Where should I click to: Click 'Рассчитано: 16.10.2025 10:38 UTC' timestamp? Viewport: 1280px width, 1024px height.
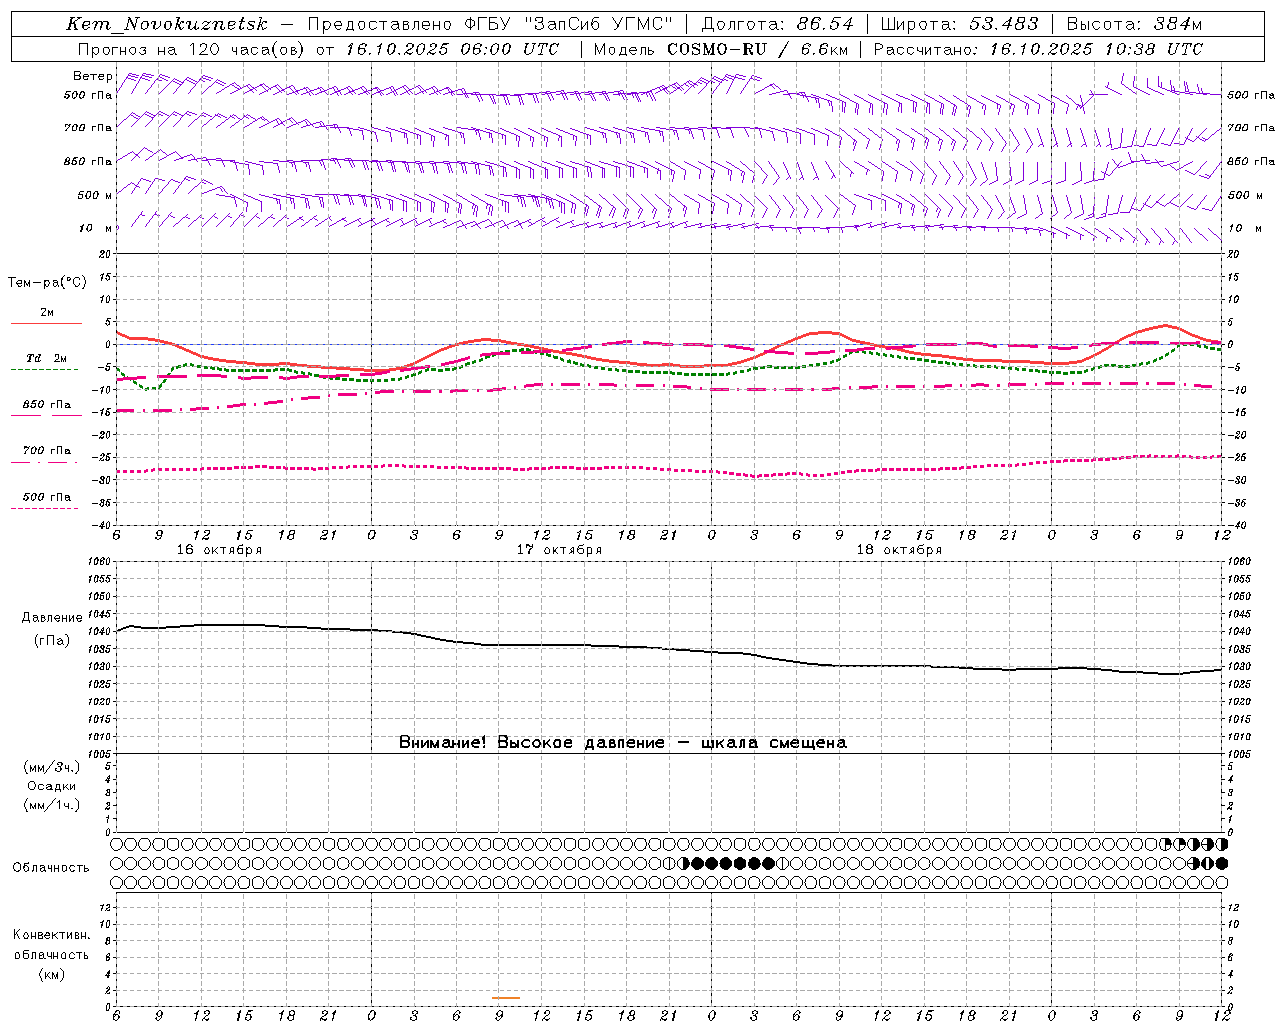point(1038,49)
